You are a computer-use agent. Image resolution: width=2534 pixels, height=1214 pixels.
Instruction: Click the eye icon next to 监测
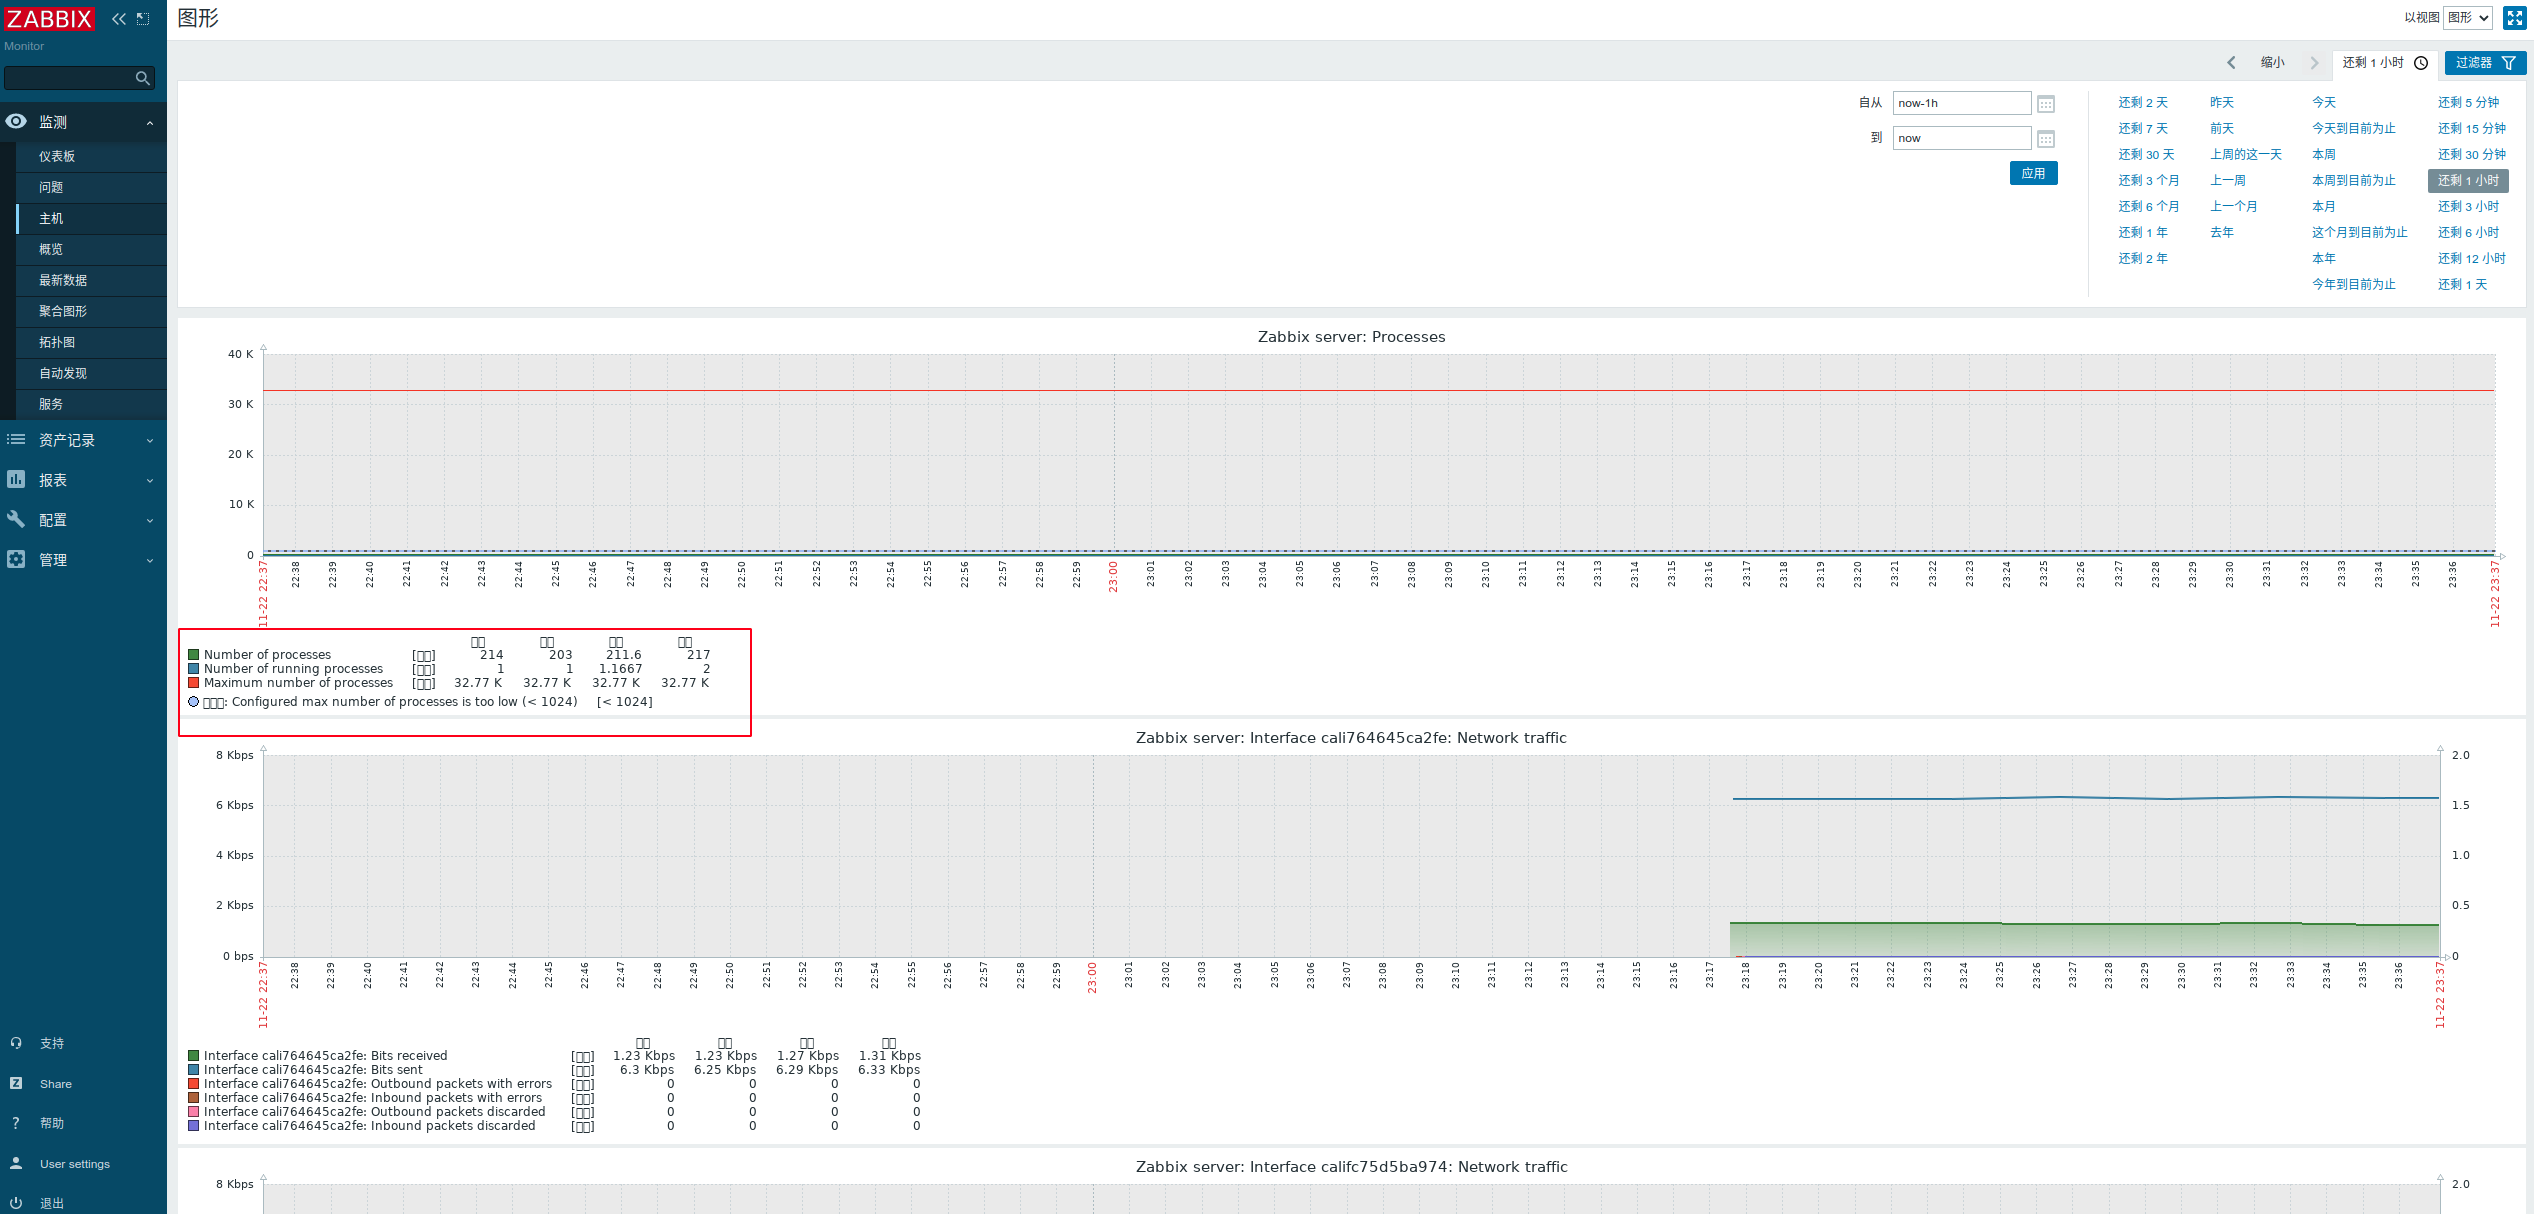click(x=16, y=121)
